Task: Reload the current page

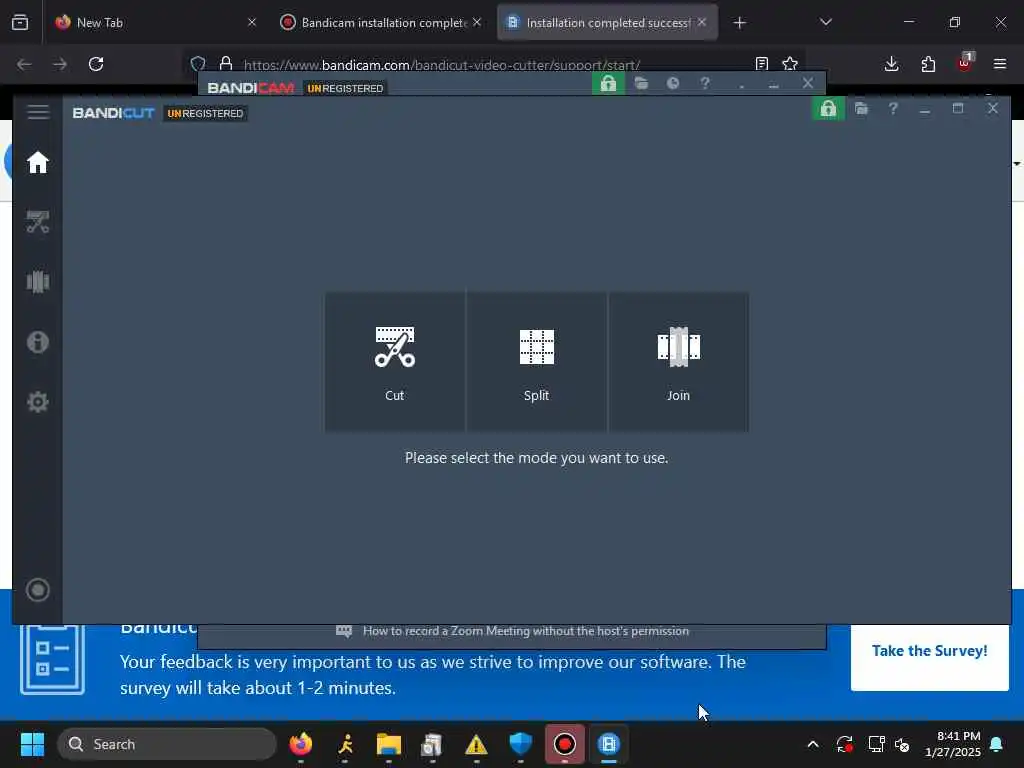Action: [96, 64]
